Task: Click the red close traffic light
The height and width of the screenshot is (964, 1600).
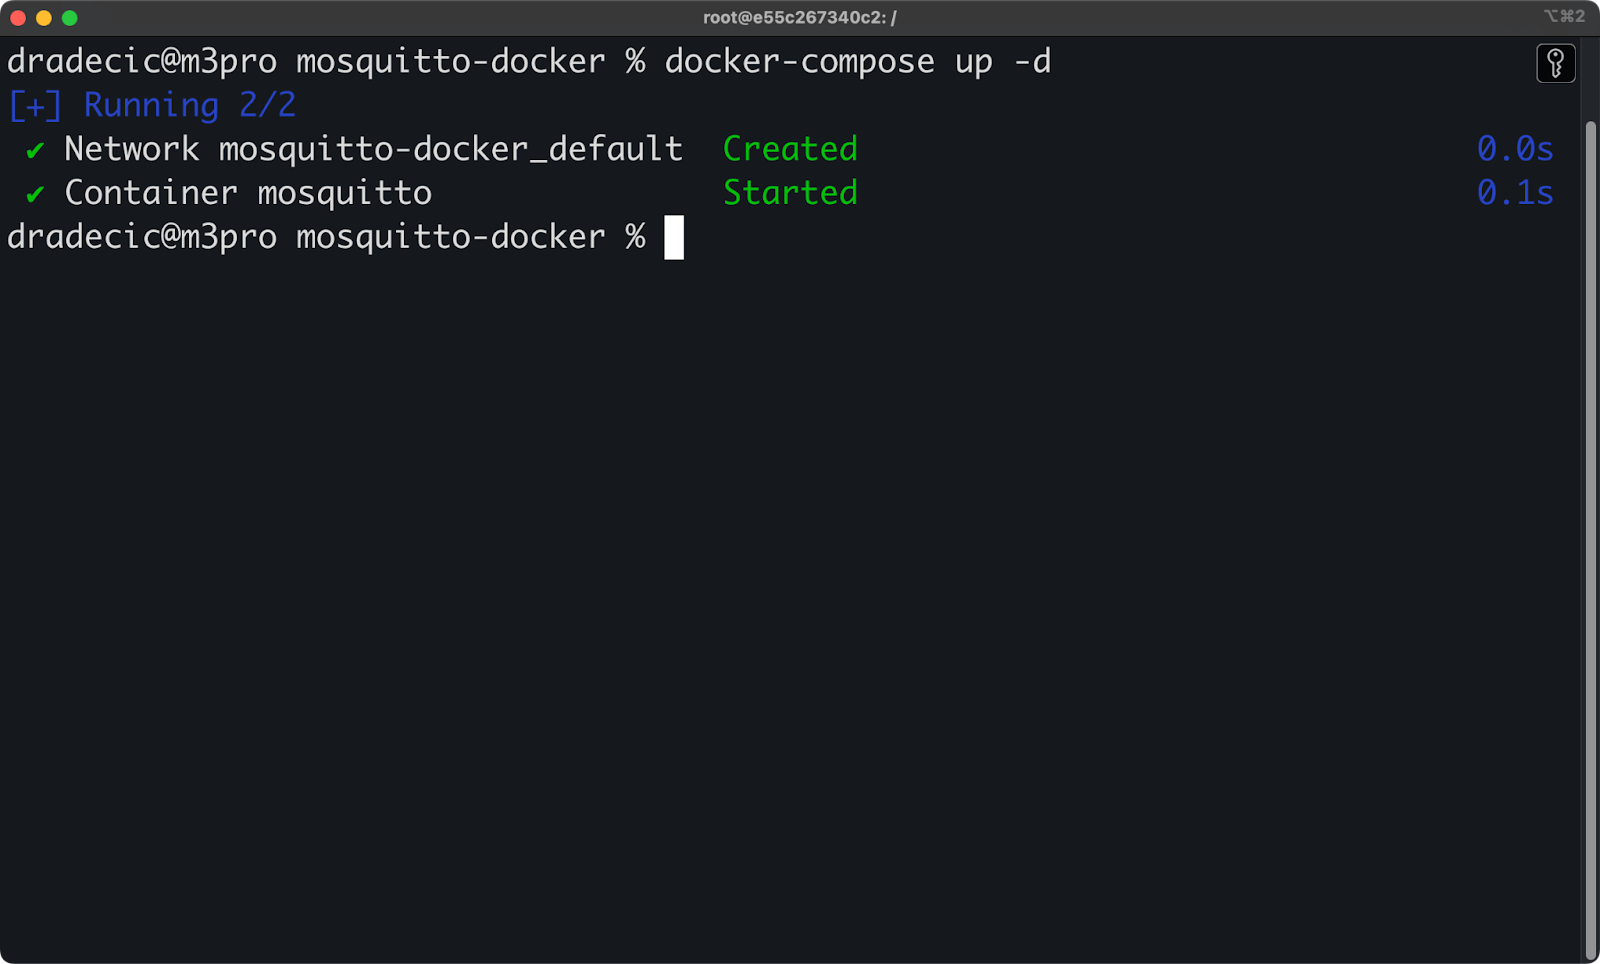Action: coord(16,16)
